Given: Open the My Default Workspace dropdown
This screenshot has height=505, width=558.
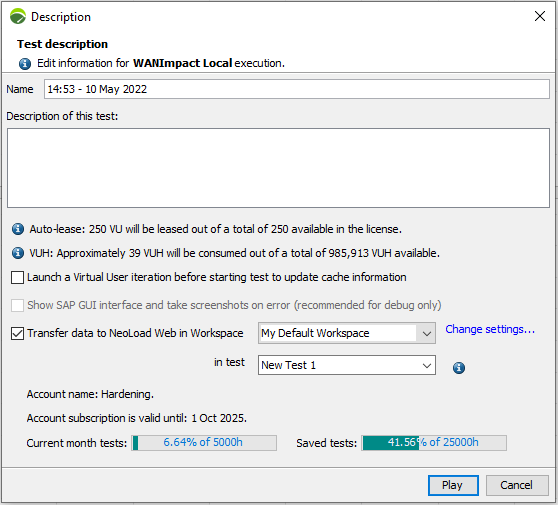Looking at the screenshot, I should point(347,333).
